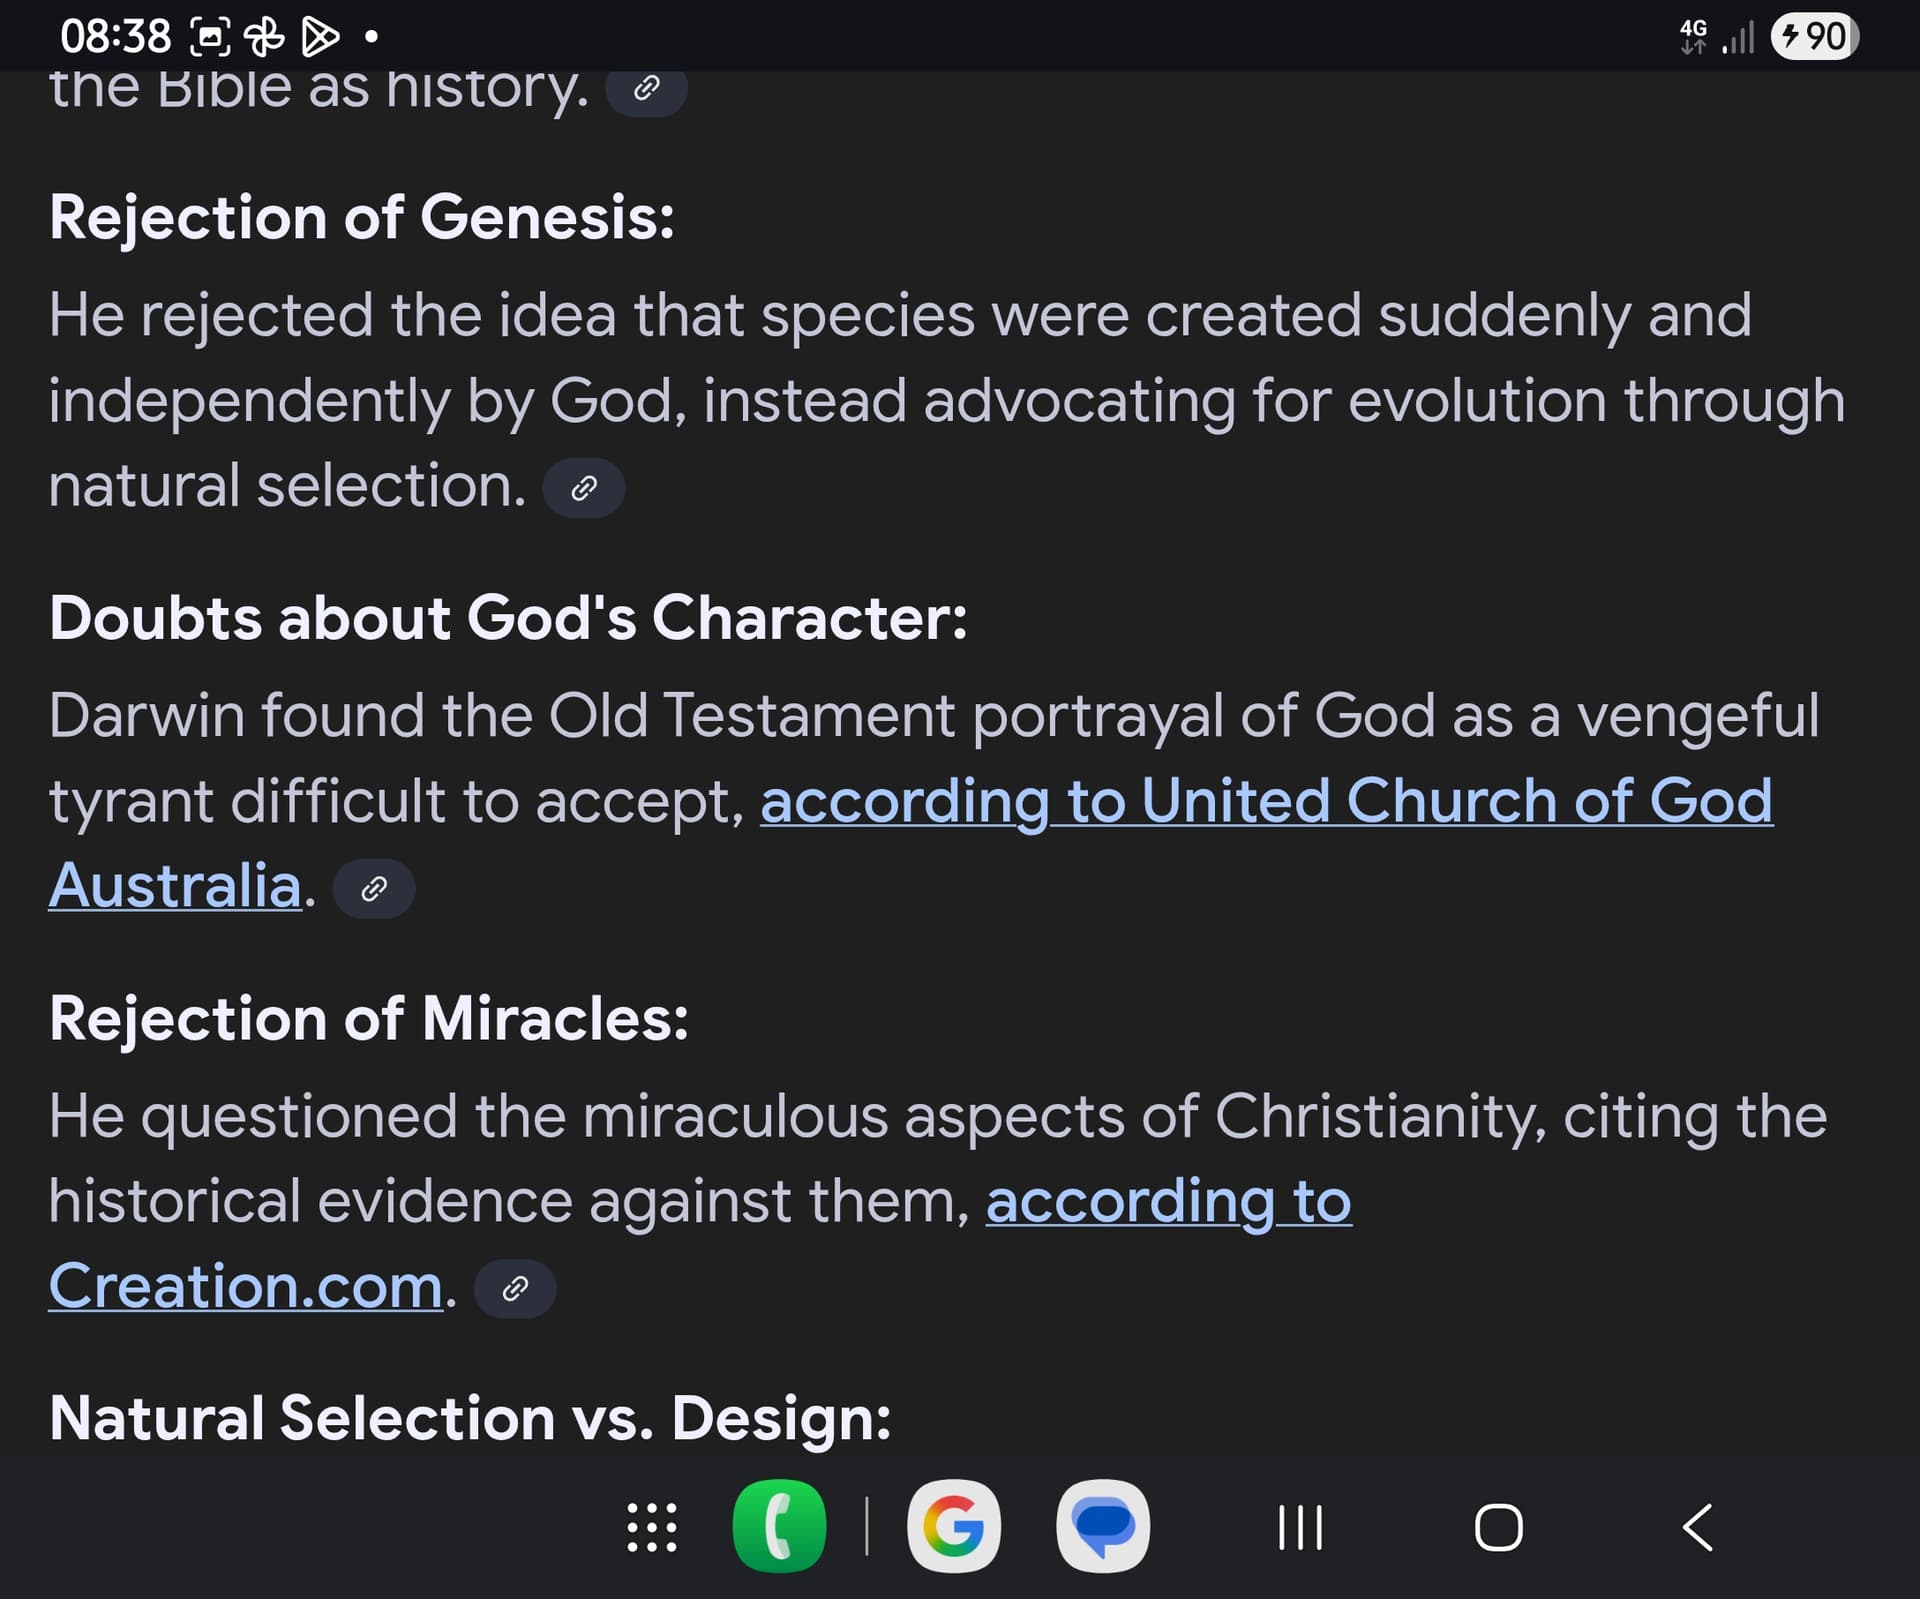Go to home screen with Home button
Screen dimensions: 1920x1599
[x=1499, y=1527]
